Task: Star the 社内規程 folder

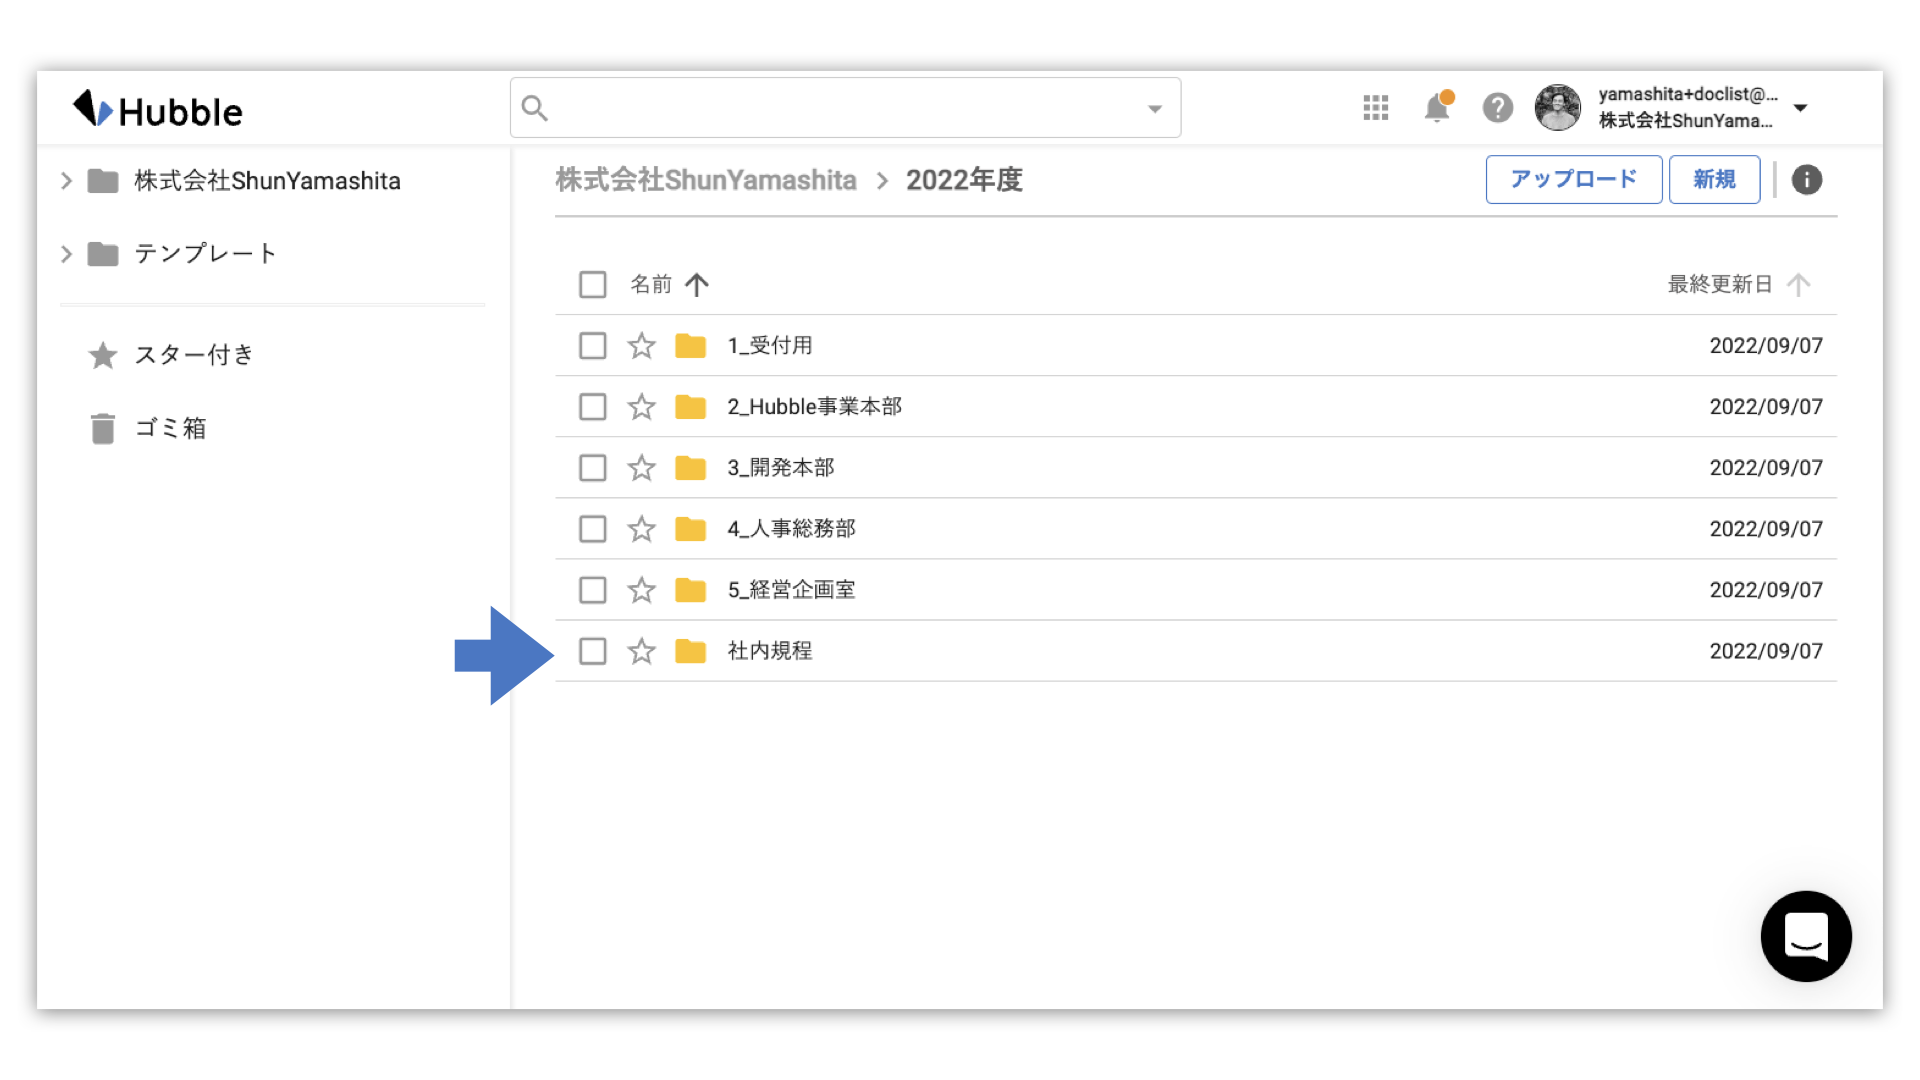Action: coord(641,652)
